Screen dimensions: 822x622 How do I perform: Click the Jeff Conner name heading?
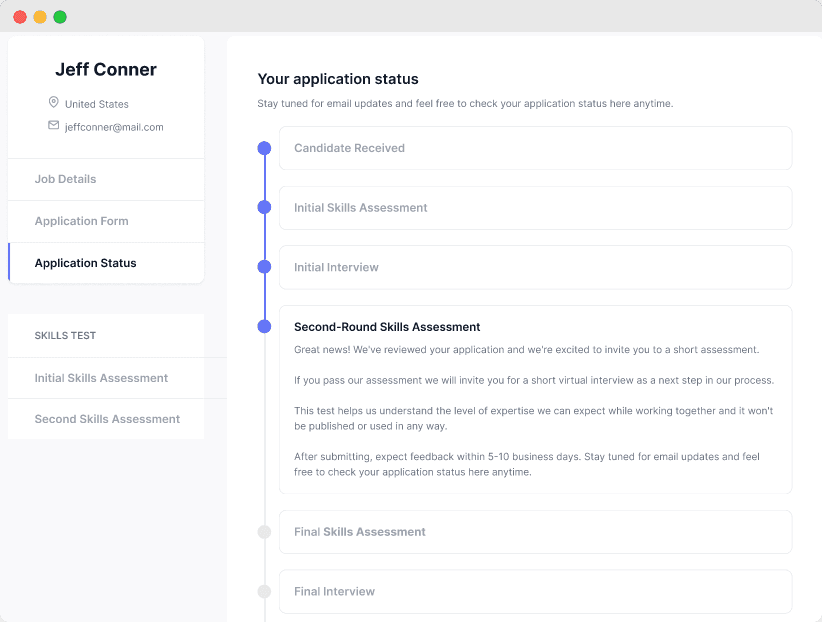(x=106, y=69)
